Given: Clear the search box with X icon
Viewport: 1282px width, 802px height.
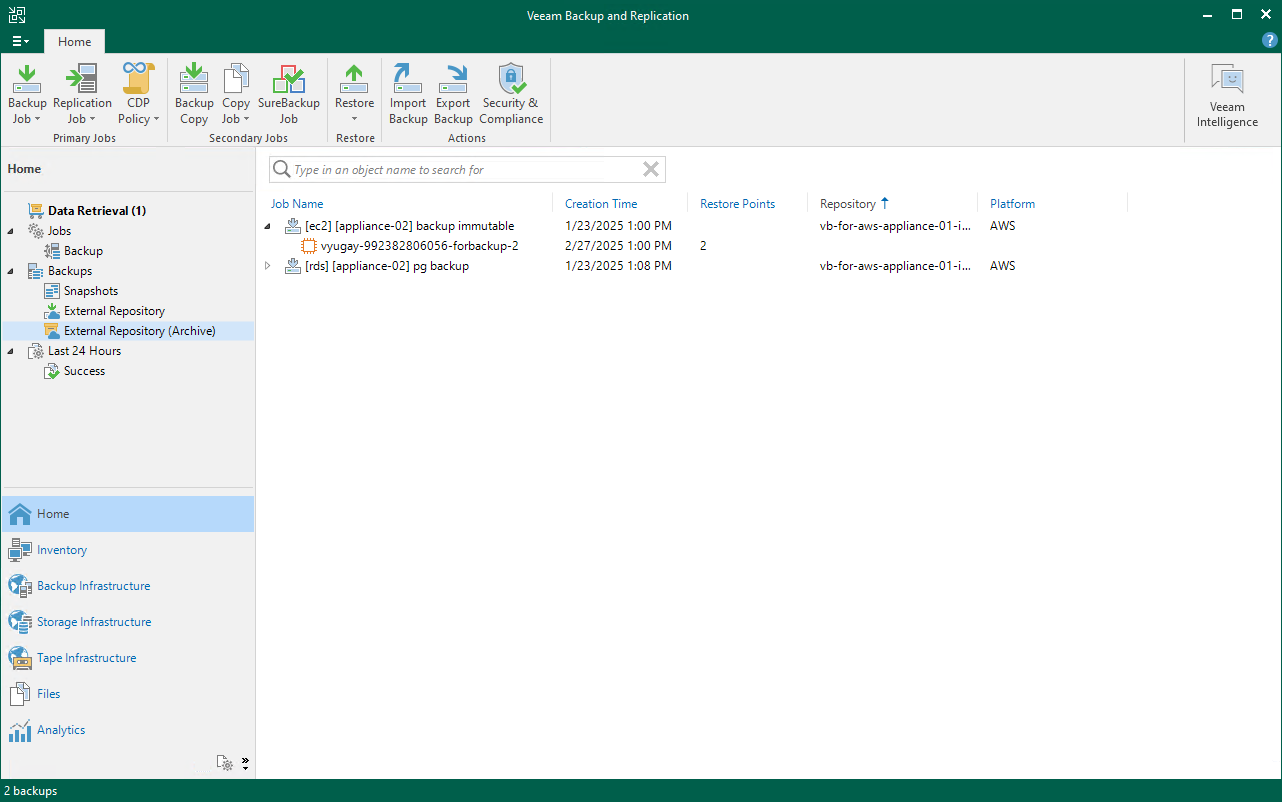Looking at the screenshot, I should point(651,170).
